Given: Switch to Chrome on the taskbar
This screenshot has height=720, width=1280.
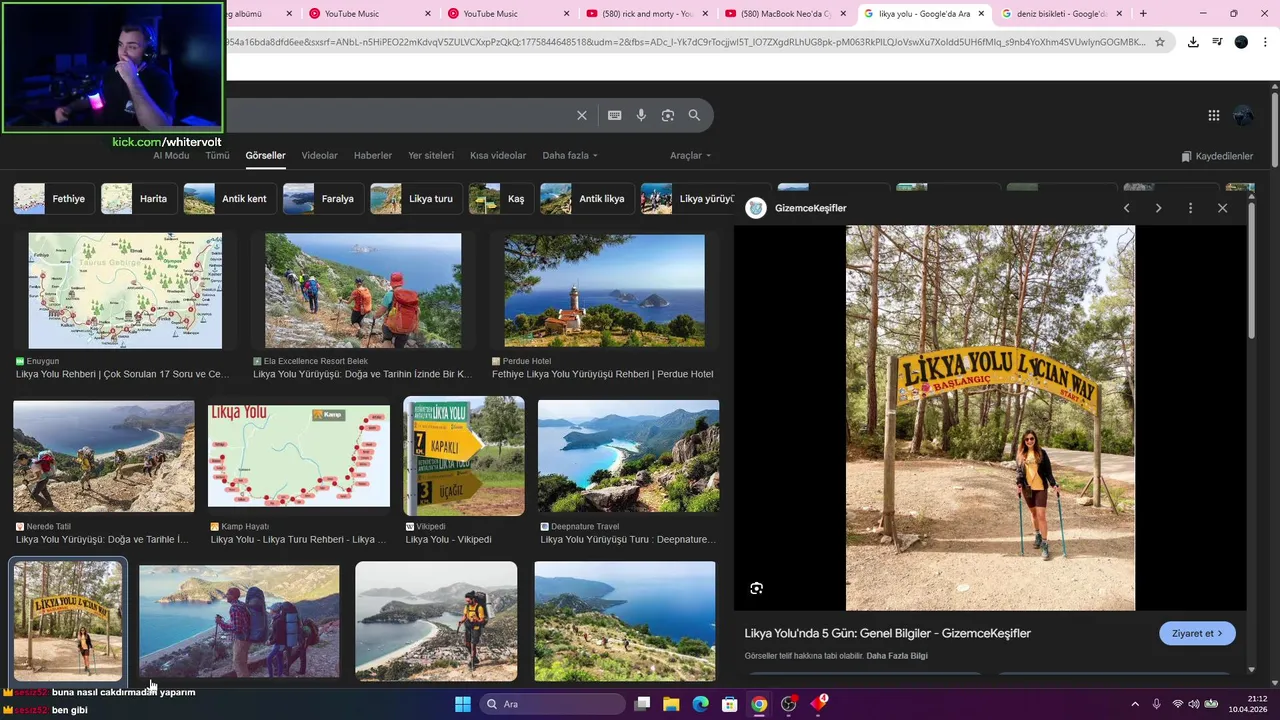Looking at the screenshot, I should point(759,704).
